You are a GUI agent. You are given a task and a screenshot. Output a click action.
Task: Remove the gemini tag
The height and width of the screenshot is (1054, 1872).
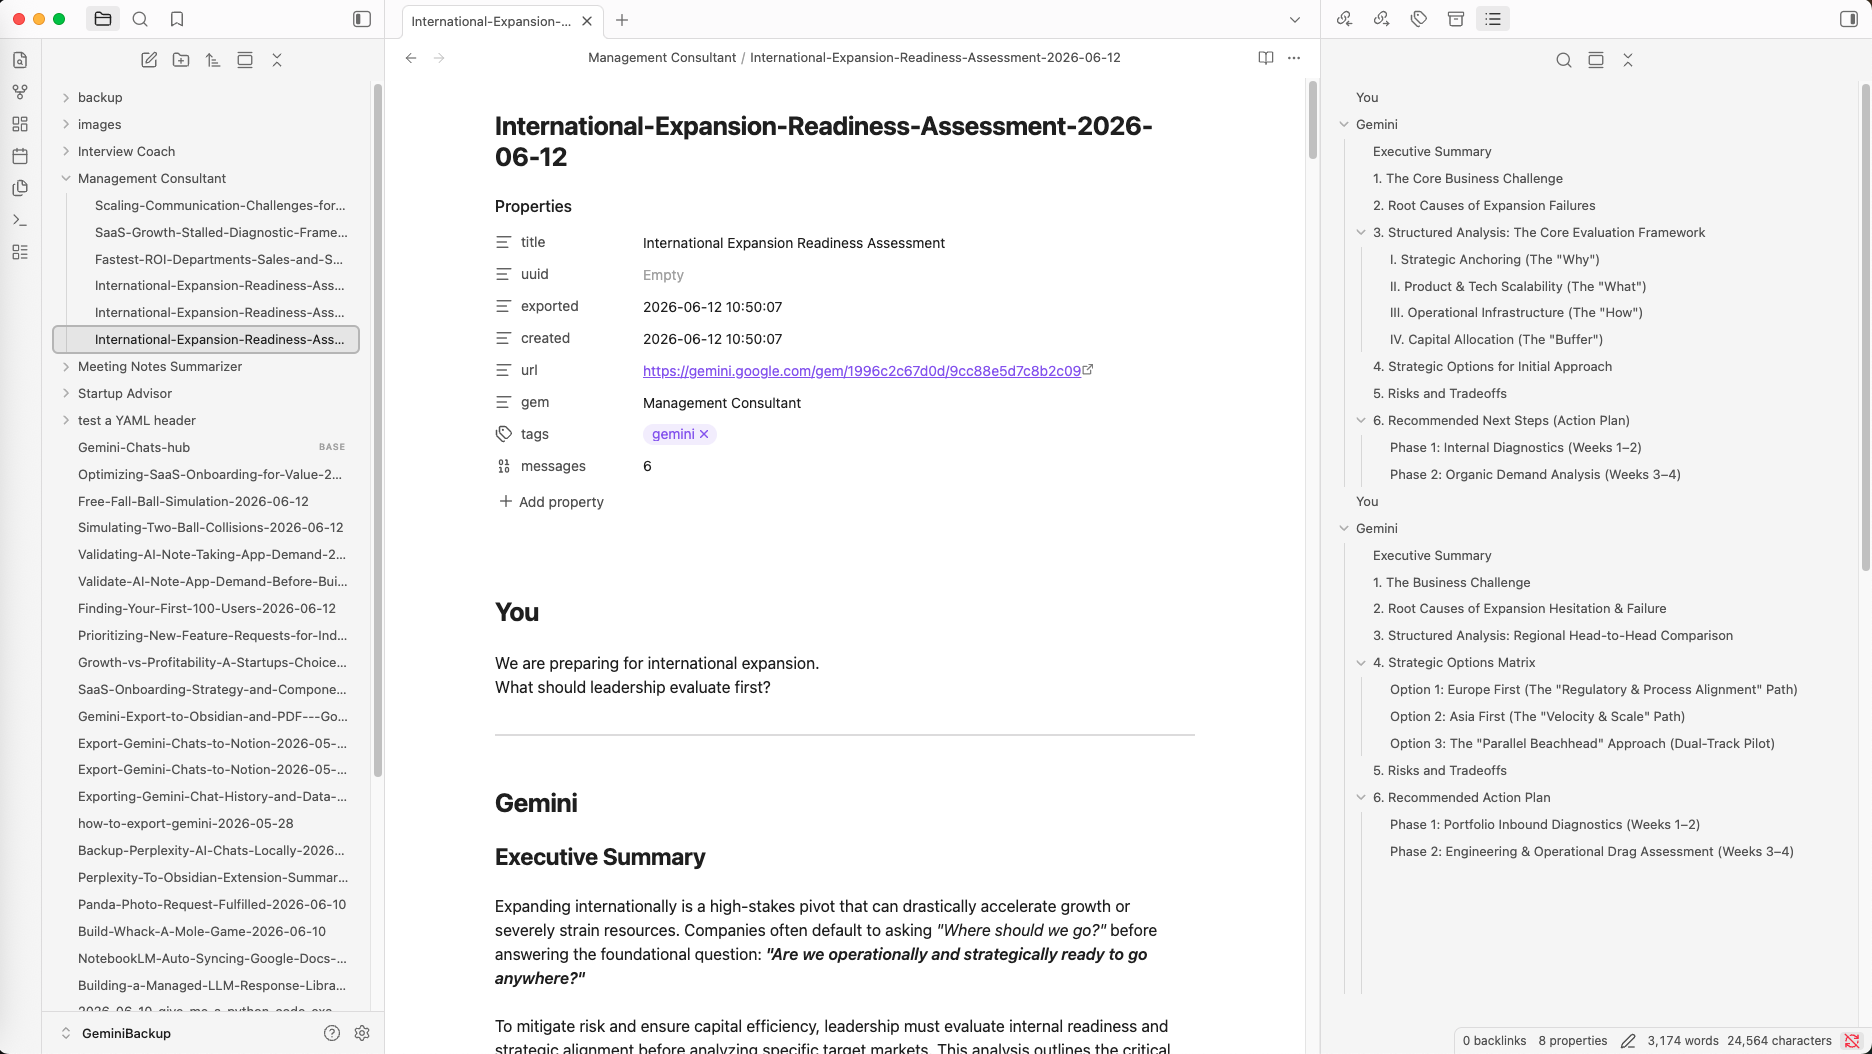pyautogui.click(x=704, y=434)
